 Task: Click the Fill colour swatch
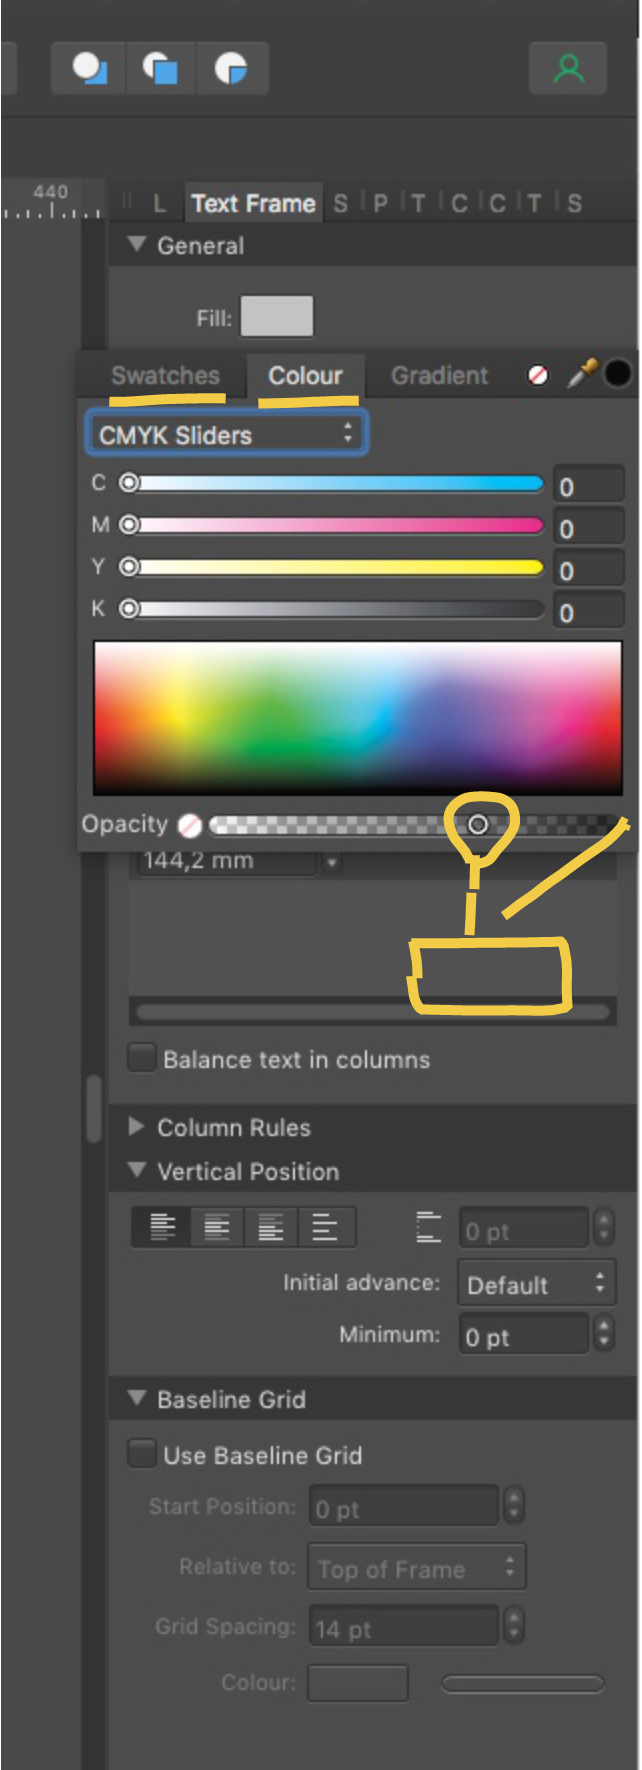point(277,316)
